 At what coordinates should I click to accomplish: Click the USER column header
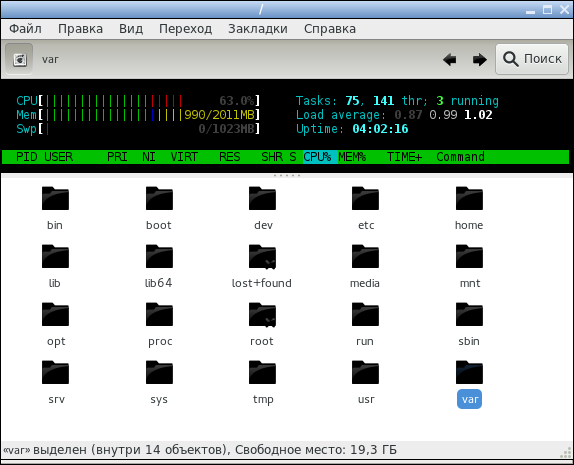pyautogui.click(x=59, y=157)
